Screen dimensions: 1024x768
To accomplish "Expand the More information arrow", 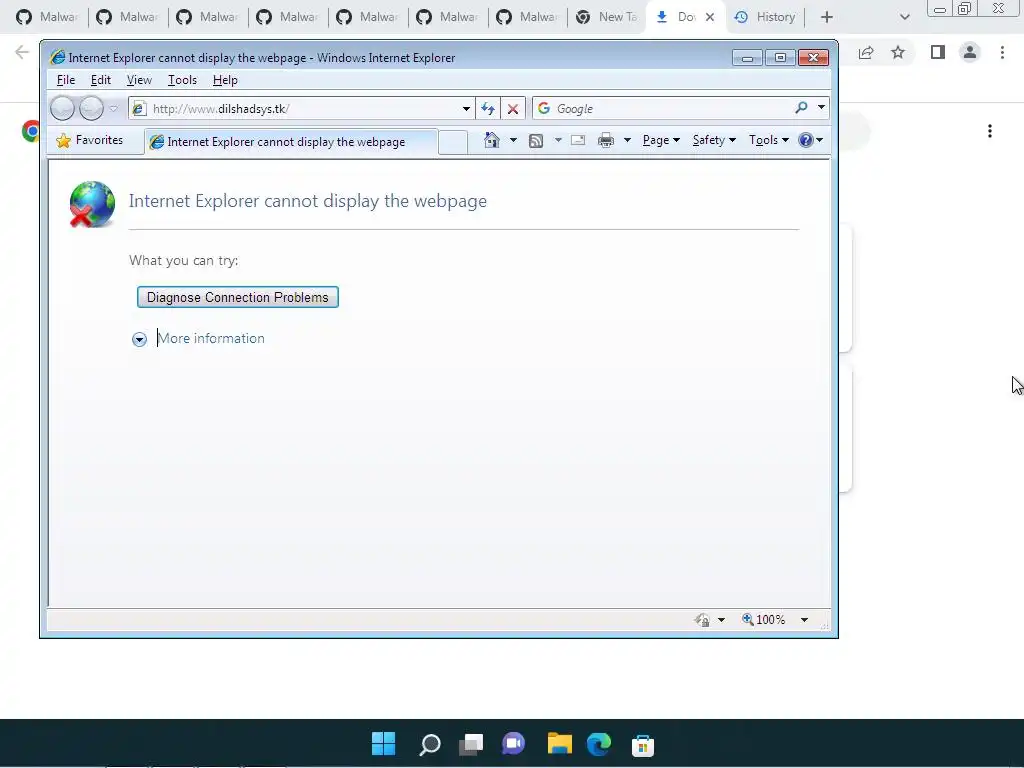I will pyautogui.click(x=139, y=339).
